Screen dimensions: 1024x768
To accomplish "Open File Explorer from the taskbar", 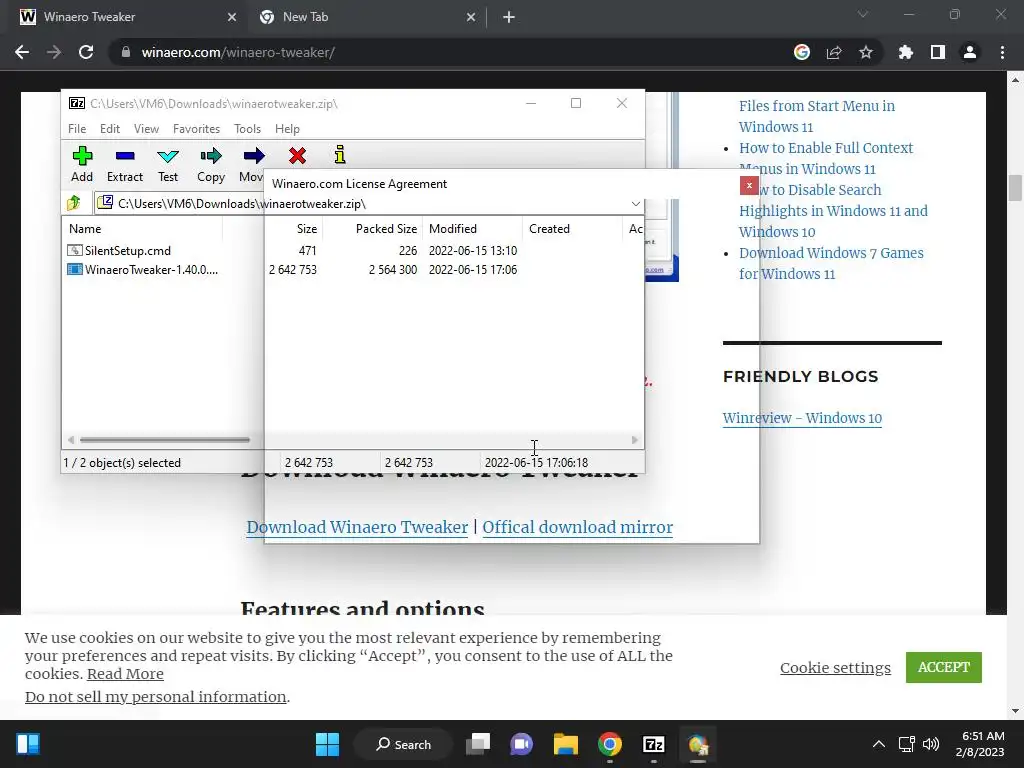I will pyautogui.click(x=566, y=744).
